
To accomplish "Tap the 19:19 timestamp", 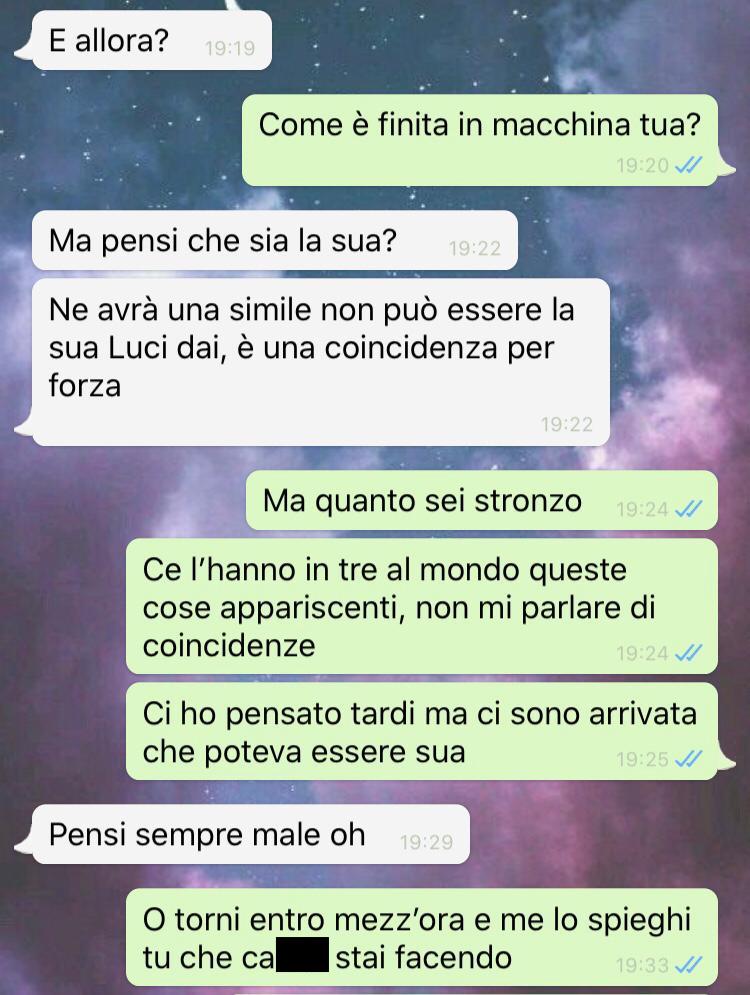I will click(x=230, y=48).
